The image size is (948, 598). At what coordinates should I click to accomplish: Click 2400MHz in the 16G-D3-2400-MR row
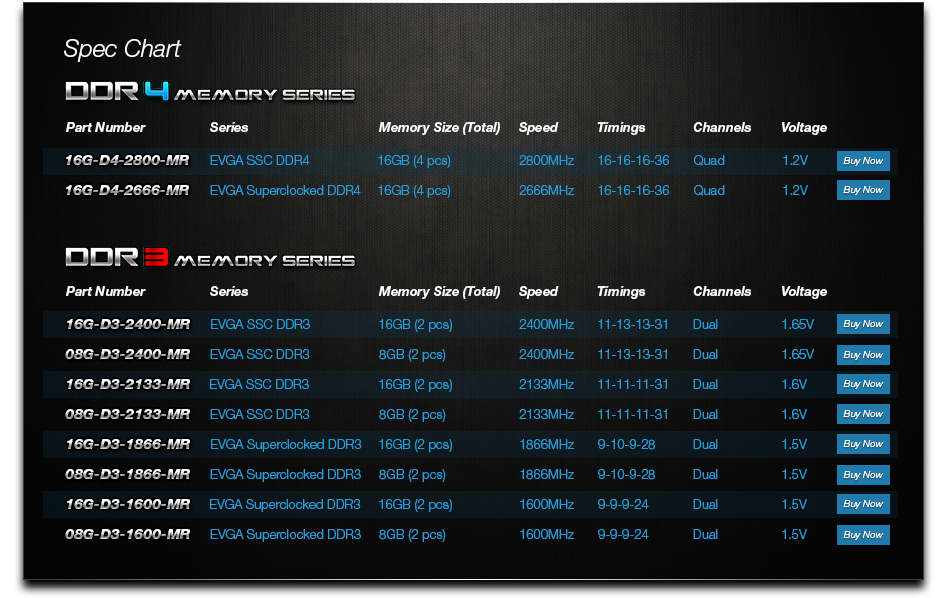[547, 324]
